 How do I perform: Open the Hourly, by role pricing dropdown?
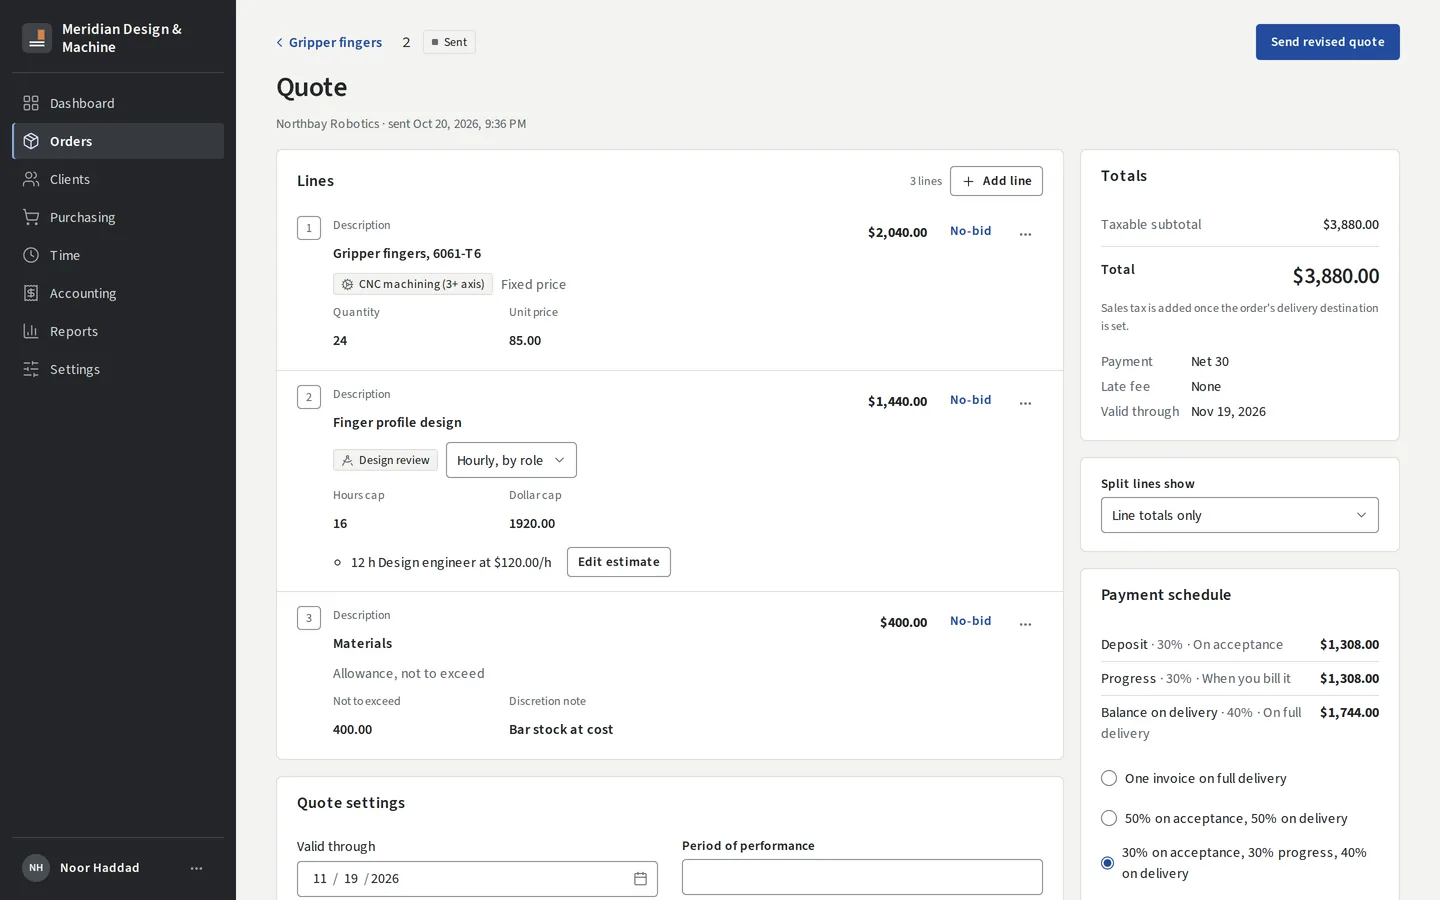coord(511,460)
